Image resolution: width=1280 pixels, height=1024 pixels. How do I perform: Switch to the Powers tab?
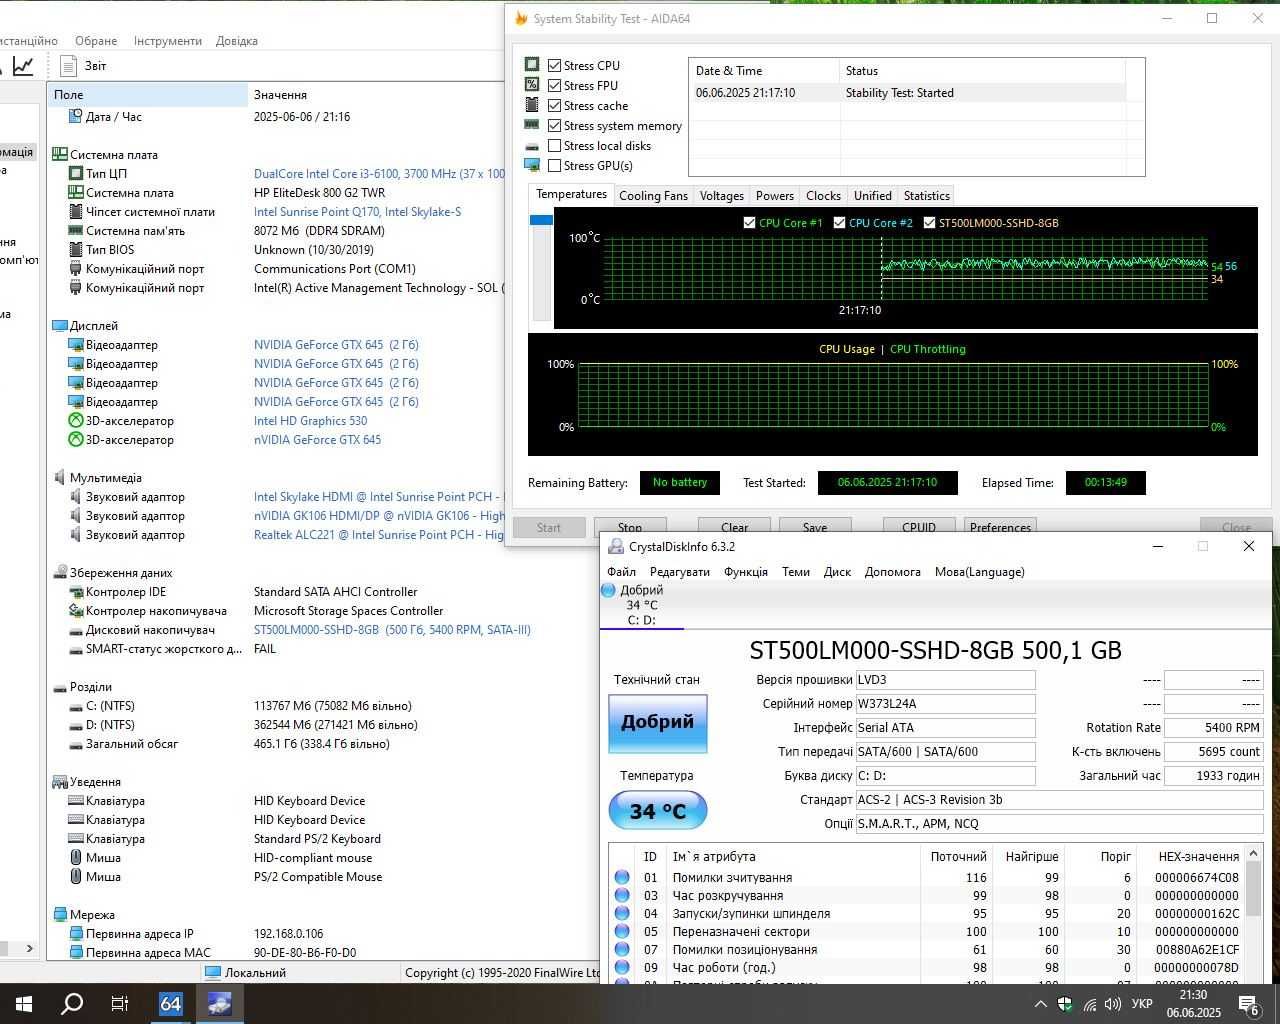[775, 196]
